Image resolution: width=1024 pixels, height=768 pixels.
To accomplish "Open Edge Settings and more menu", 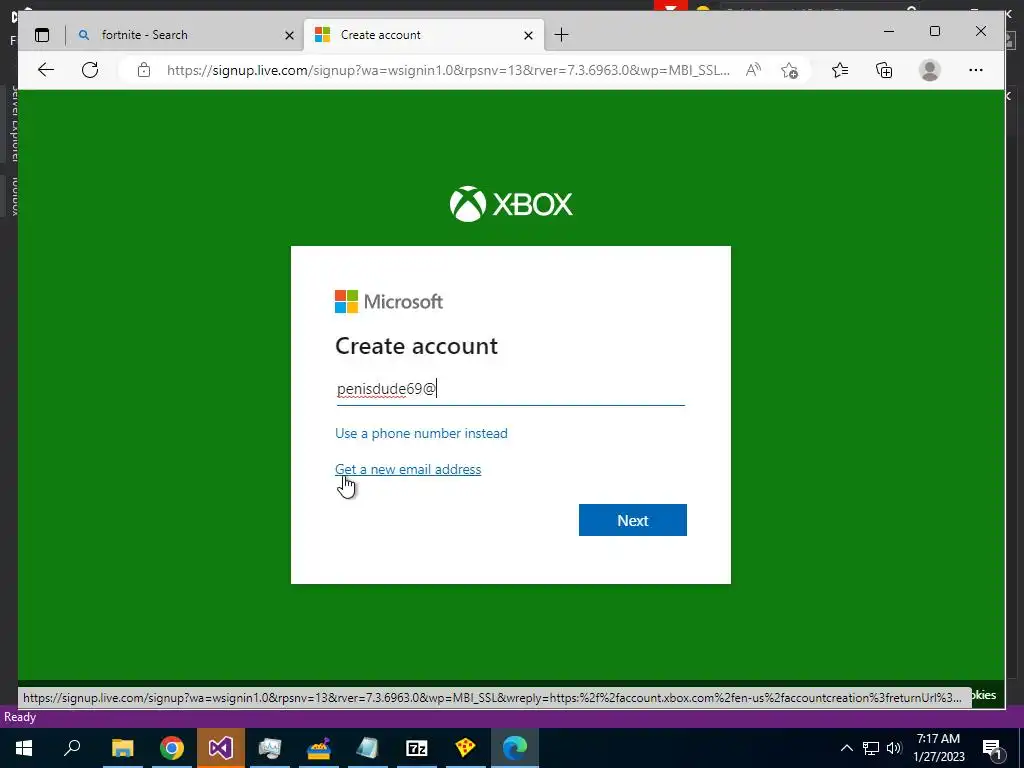I will click(976, 70).
